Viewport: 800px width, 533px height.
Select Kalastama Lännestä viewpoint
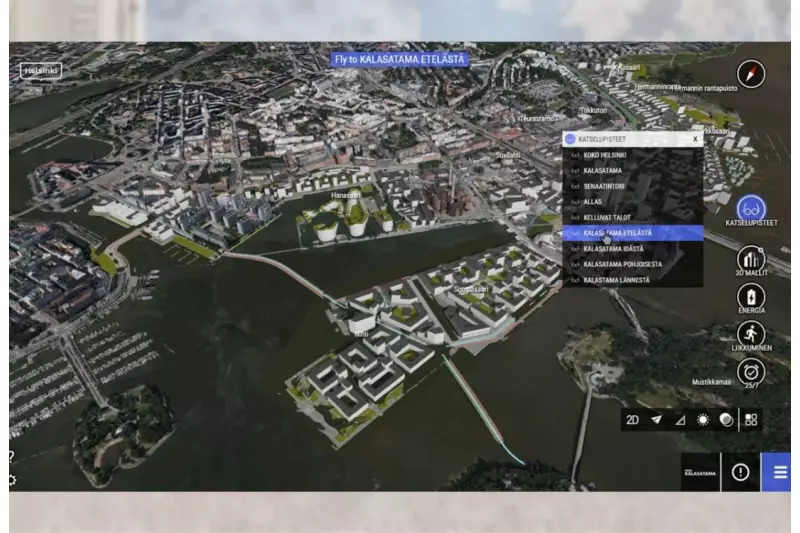click(633, 280)
